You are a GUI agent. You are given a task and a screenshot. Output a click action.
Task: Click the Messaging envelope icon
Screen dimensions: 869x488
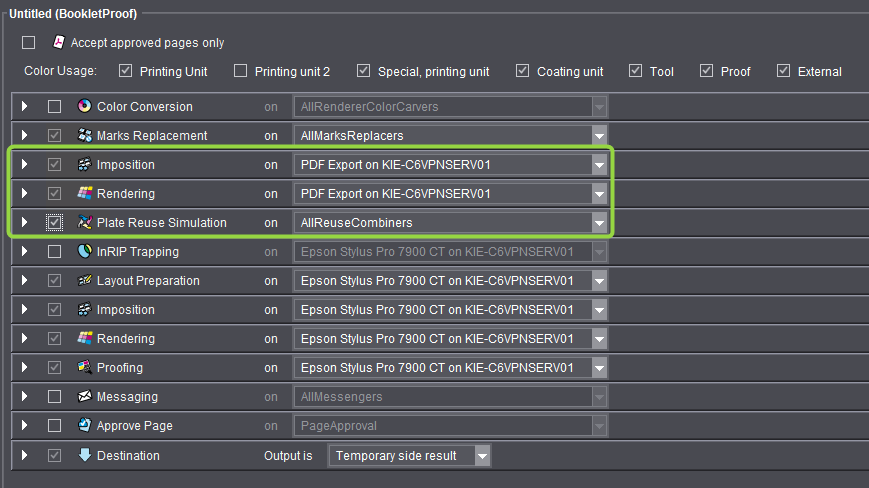point(84,397)
